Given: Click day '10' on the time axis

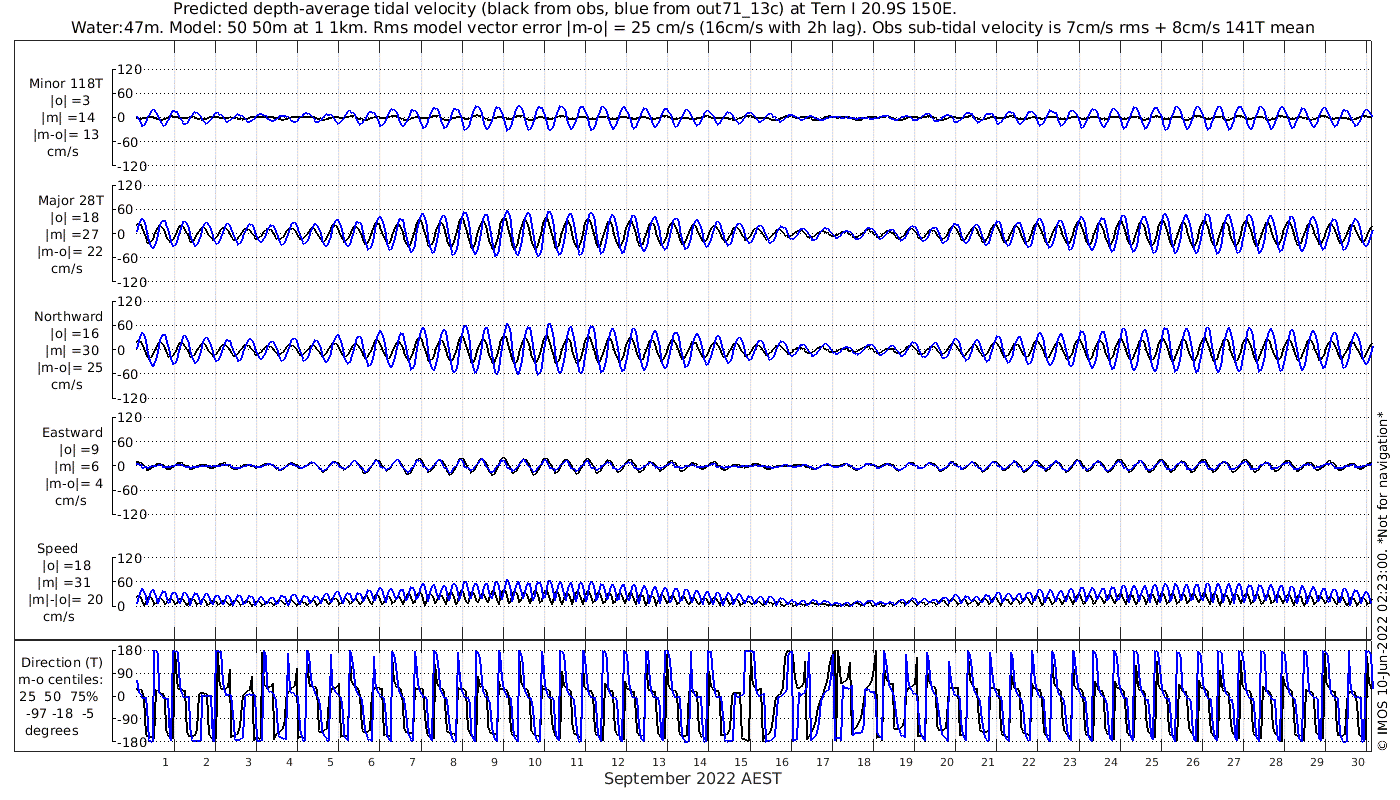Looking at the screenshot, I should tap(535, 762).
